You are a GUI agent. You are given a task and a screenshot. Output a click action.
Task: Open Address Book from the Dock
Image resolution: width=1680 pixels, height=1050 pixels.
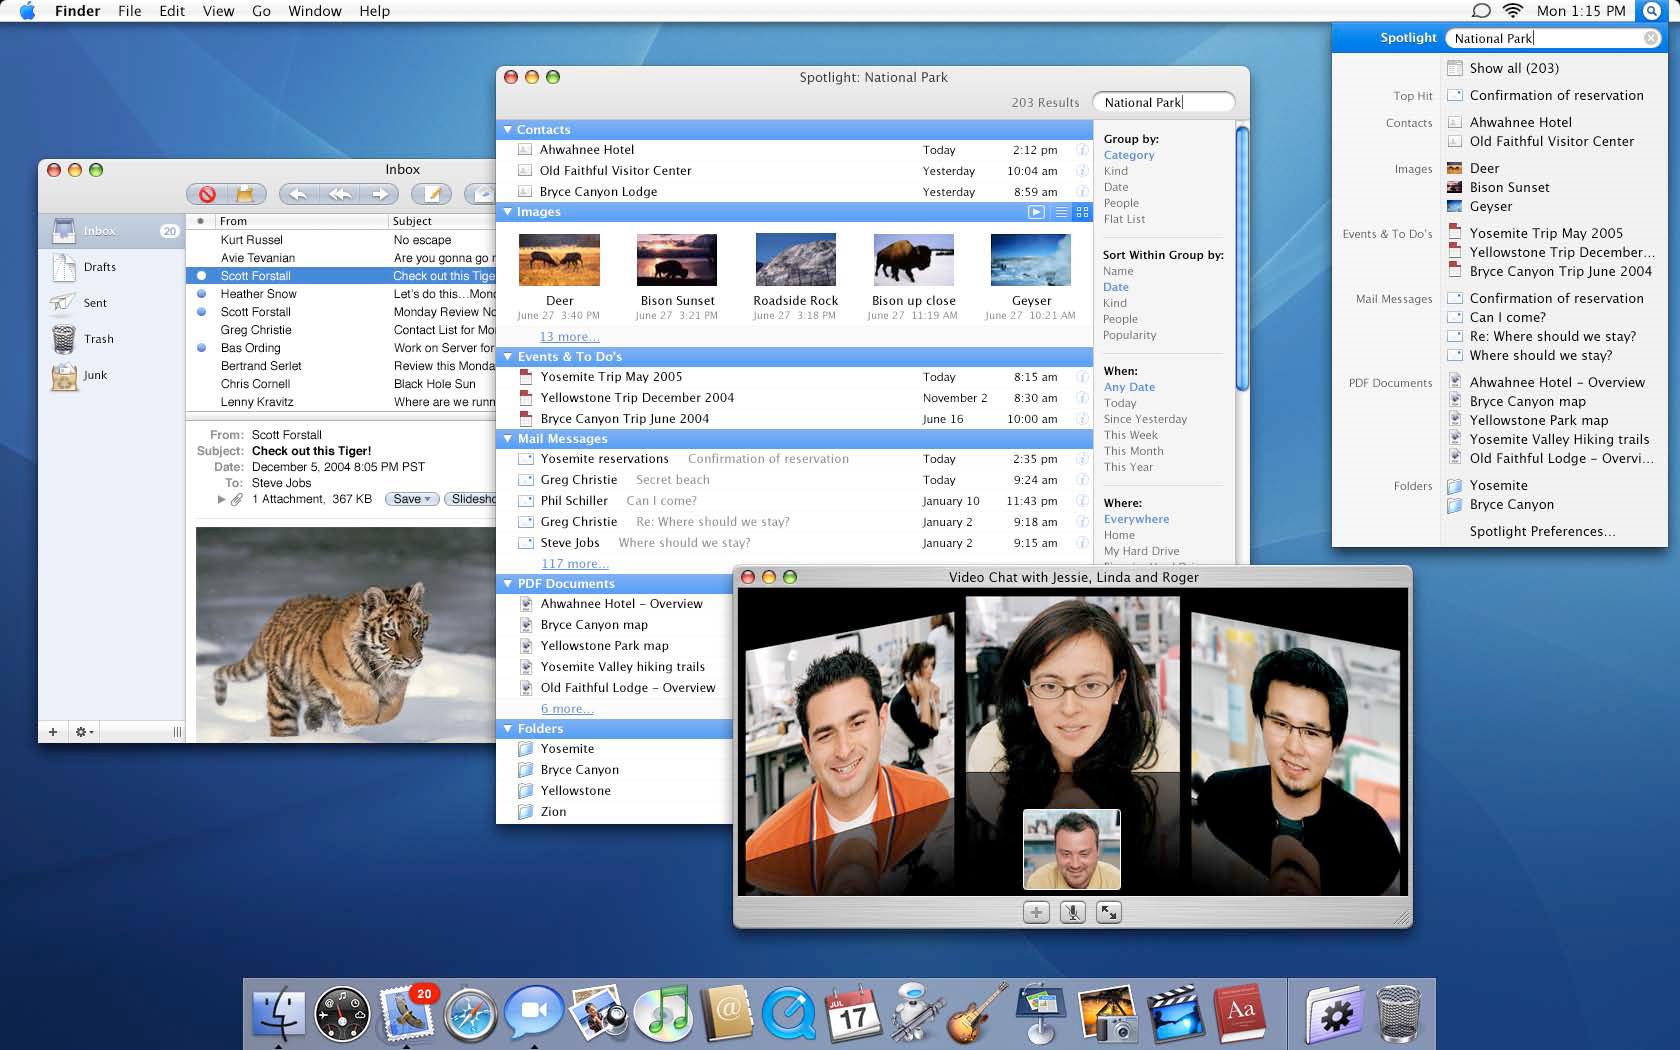click(726, 1014)
